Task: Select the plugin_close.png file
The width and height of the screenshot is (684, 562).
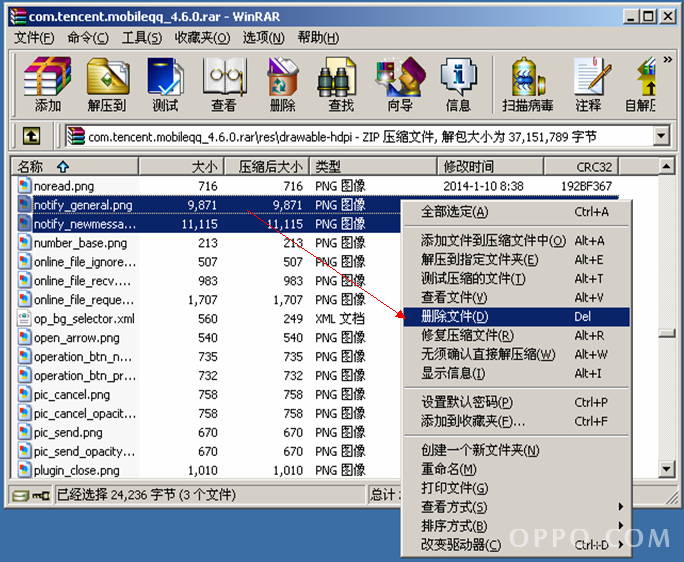Action: [x=77, y=470]
